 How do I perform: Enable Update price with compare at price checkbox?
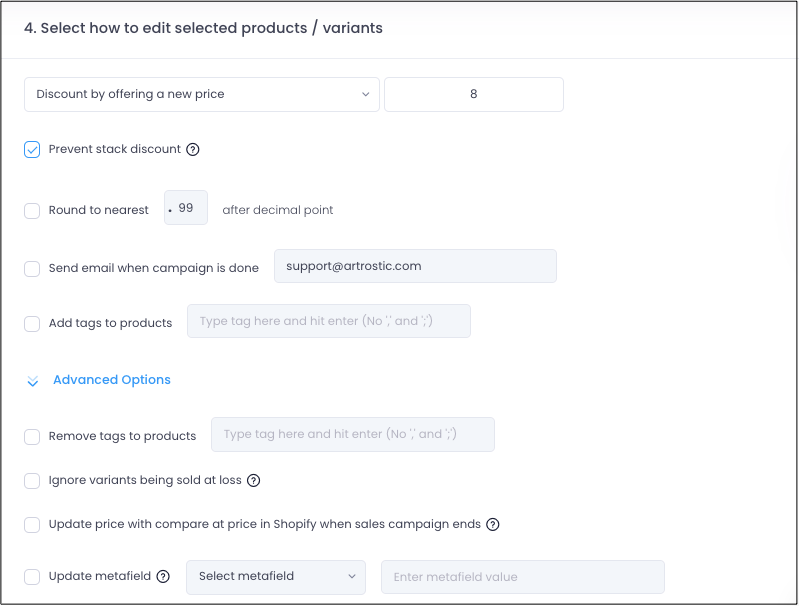pos(32,524)
